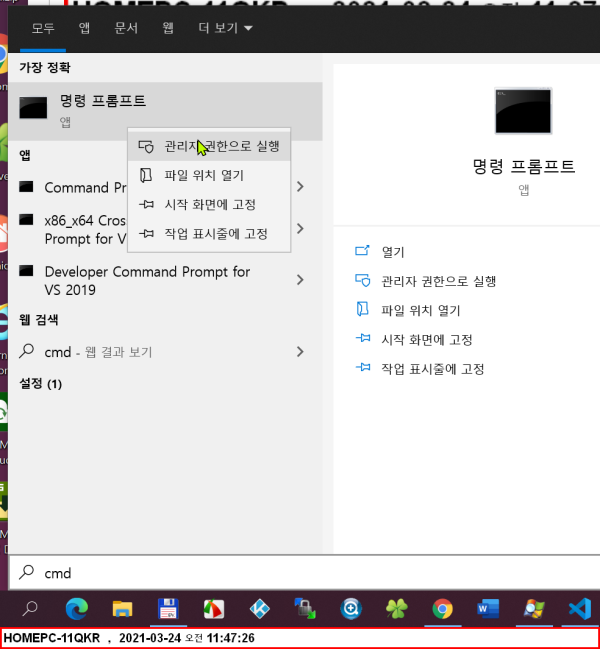Open Microsoft Word from taskbar
Viewport: 600px width, 649px height.
(488, 609)
